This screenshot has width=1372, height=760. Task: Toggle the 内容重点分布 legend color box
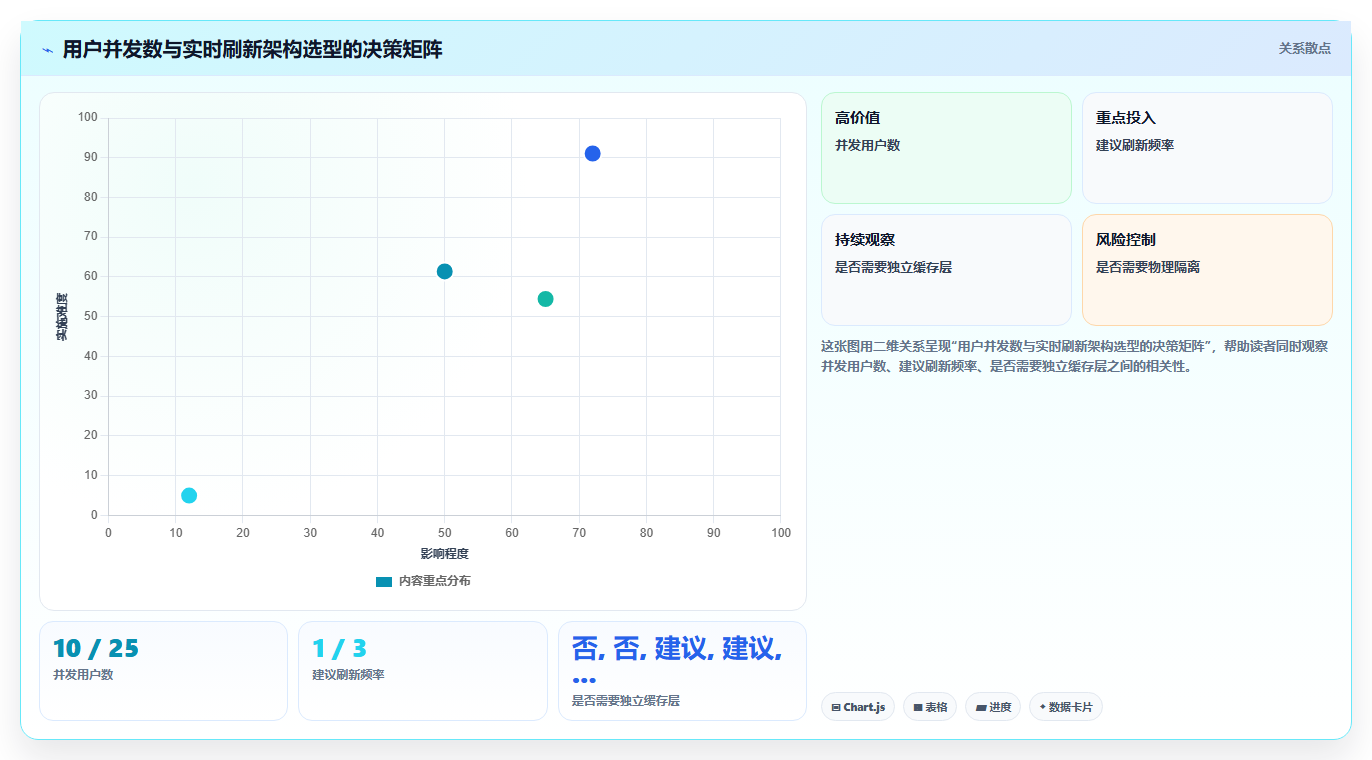pos(384,581)
